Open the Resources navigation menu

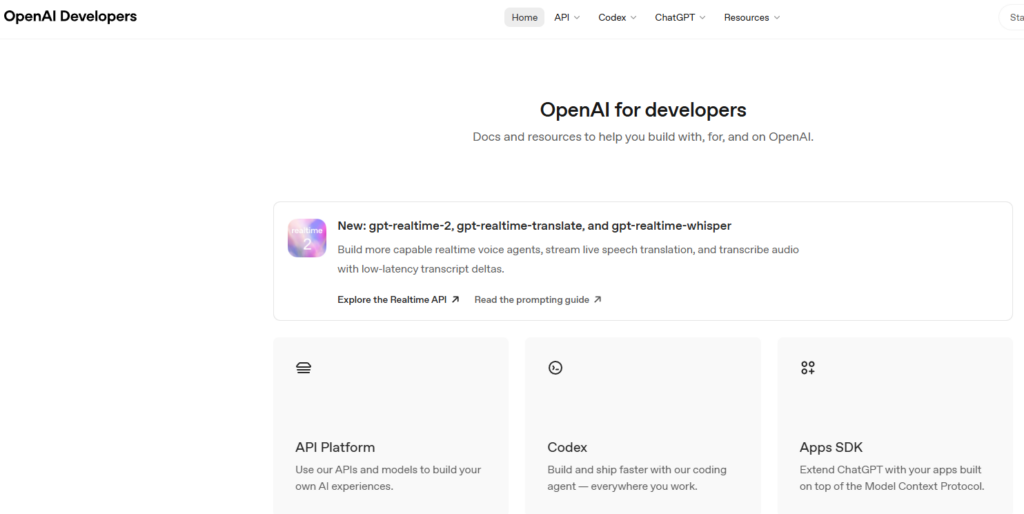point(752,18)
